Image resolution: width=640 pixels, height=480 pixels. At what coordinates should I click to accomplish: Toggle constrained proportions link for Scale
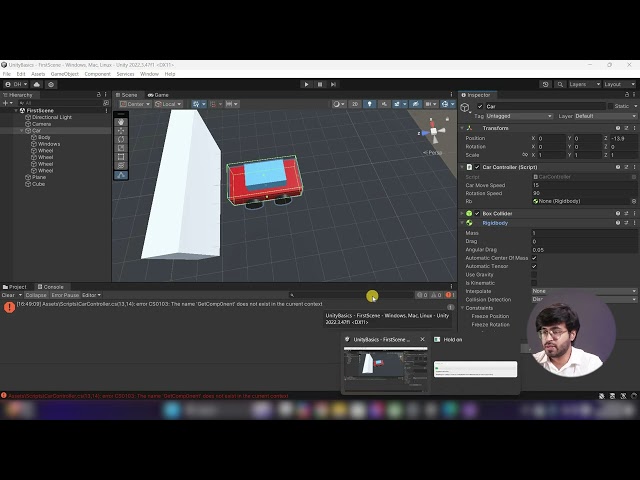click(x=524, y=155)
